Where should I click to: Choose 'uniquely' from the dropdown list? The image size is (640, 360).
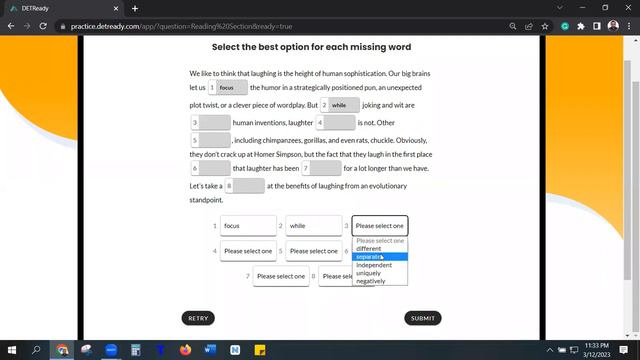tap(380, 273)
